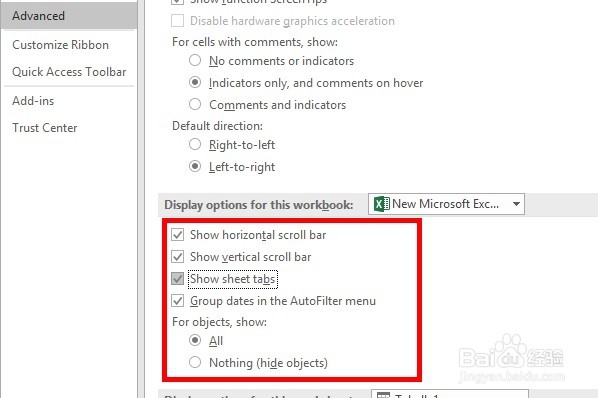Click the Excel icon in workbook dropdown
The width and height of the screenshot is (598, 398).
tap(382, 204)
